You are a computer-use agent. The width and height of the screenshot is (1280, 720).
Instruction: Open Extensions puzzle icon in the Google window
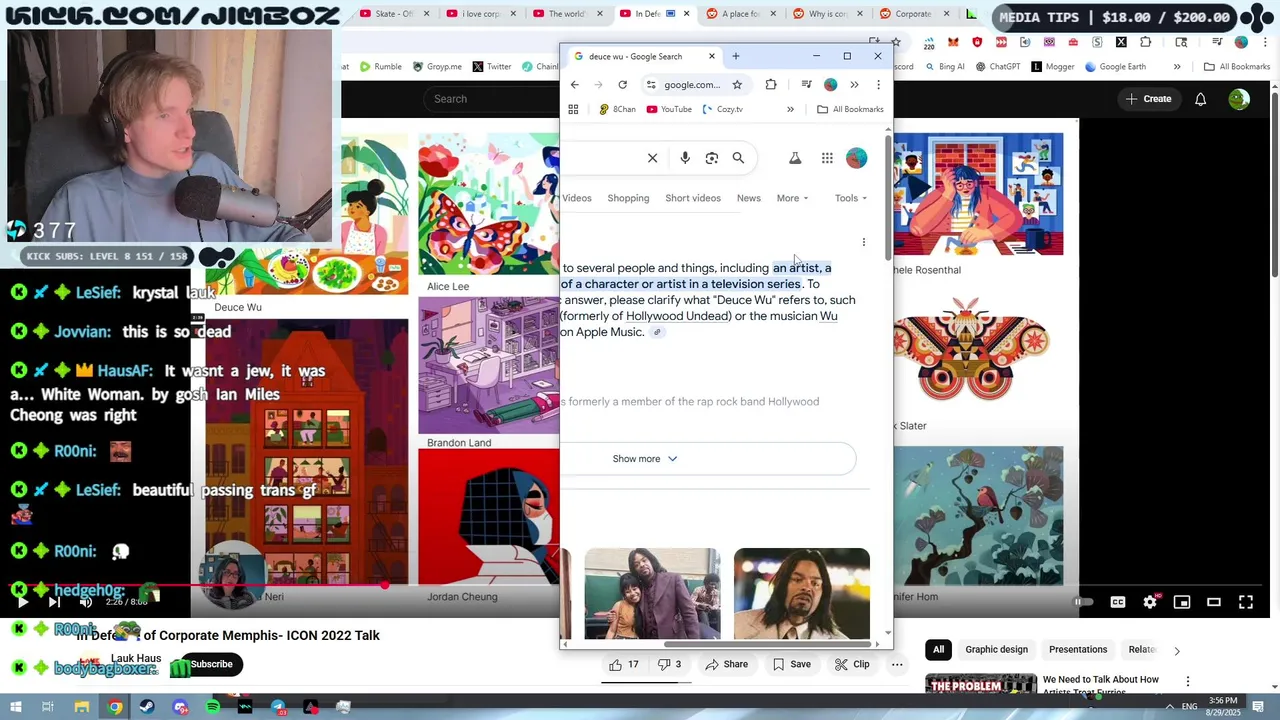point(771,85)
